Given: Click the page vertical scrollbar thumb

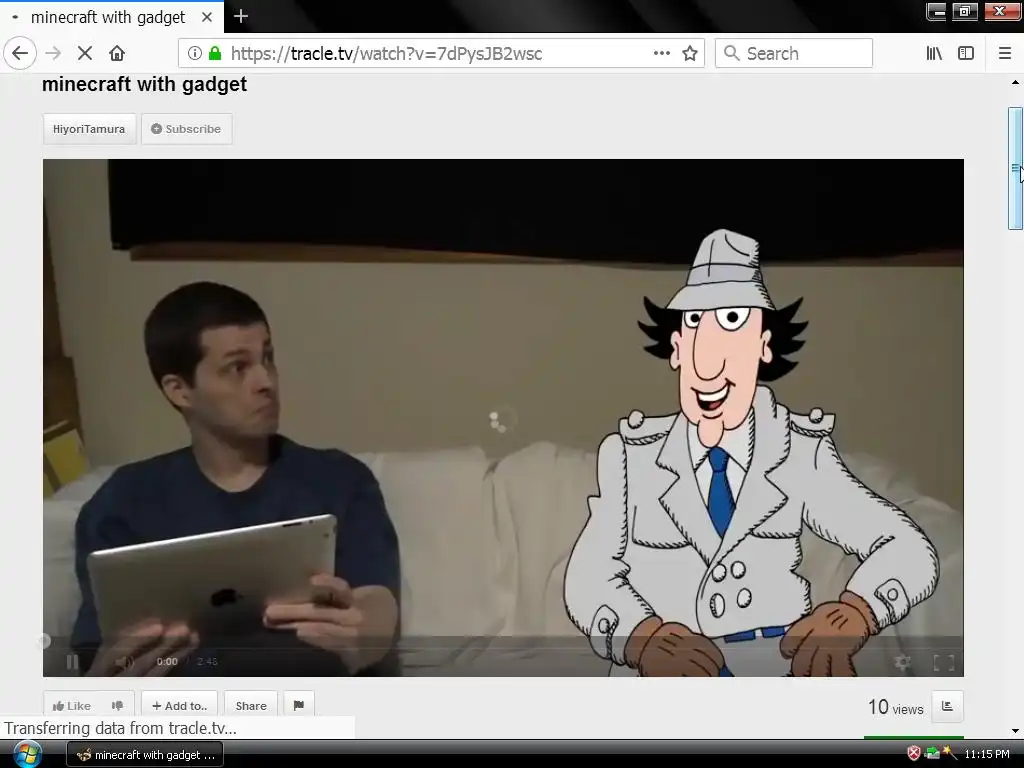Looking at the screenshot, I should tap(1015, 168).
